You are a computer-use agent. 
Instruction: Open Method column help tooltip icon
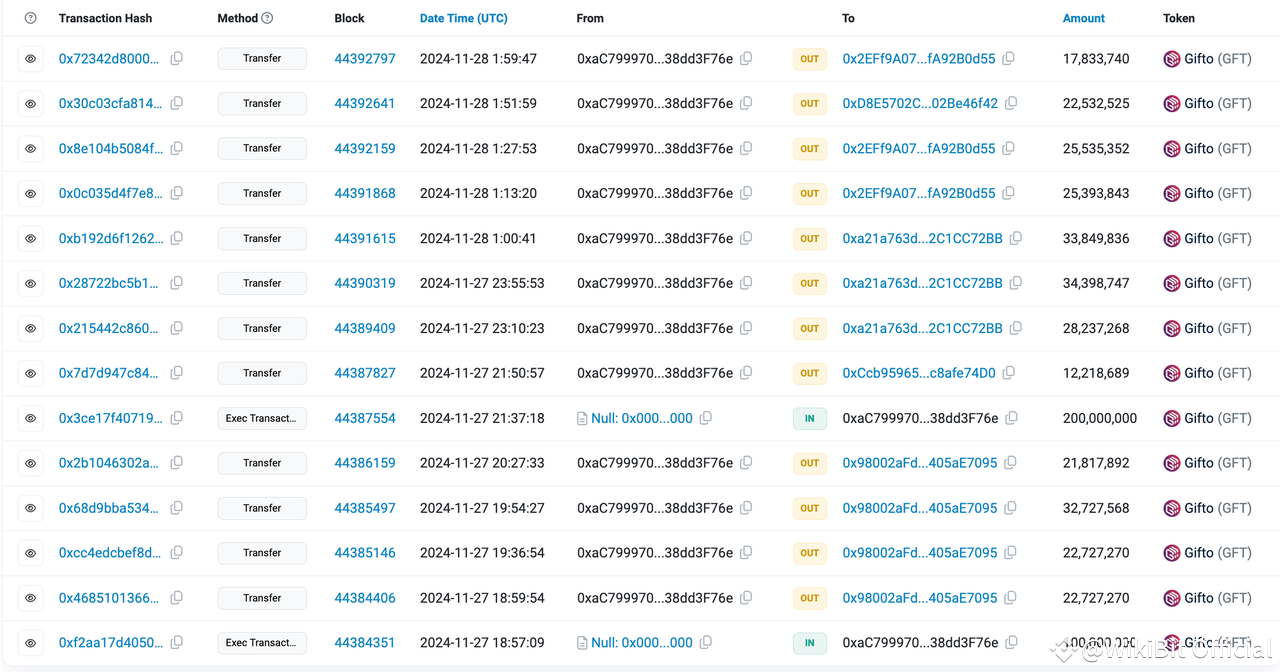(267, 18)
